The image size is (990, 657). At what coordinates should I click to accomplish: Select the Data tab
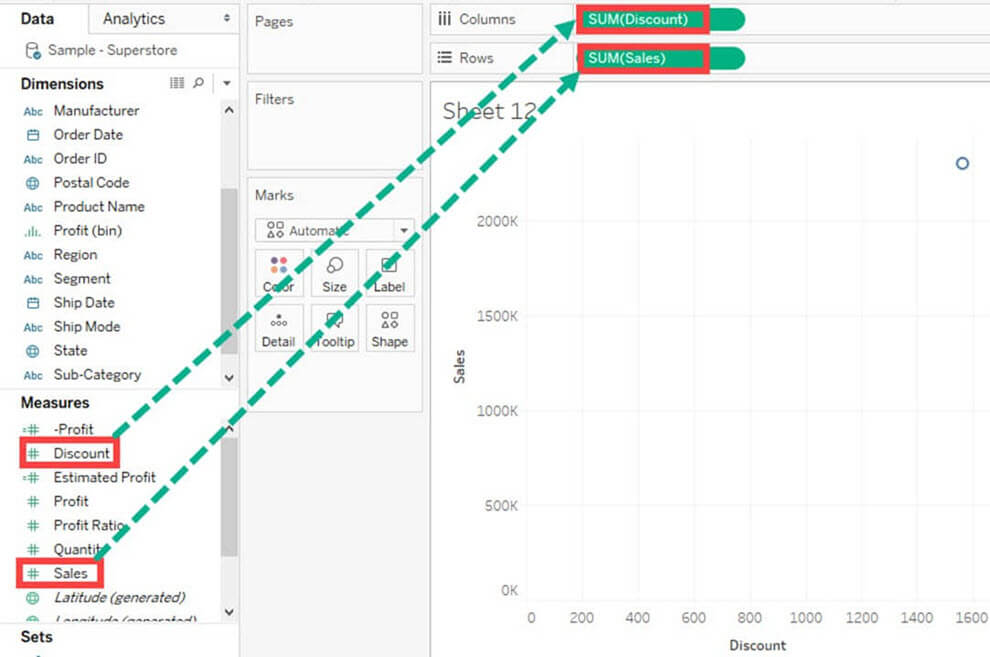coord(38,19)
